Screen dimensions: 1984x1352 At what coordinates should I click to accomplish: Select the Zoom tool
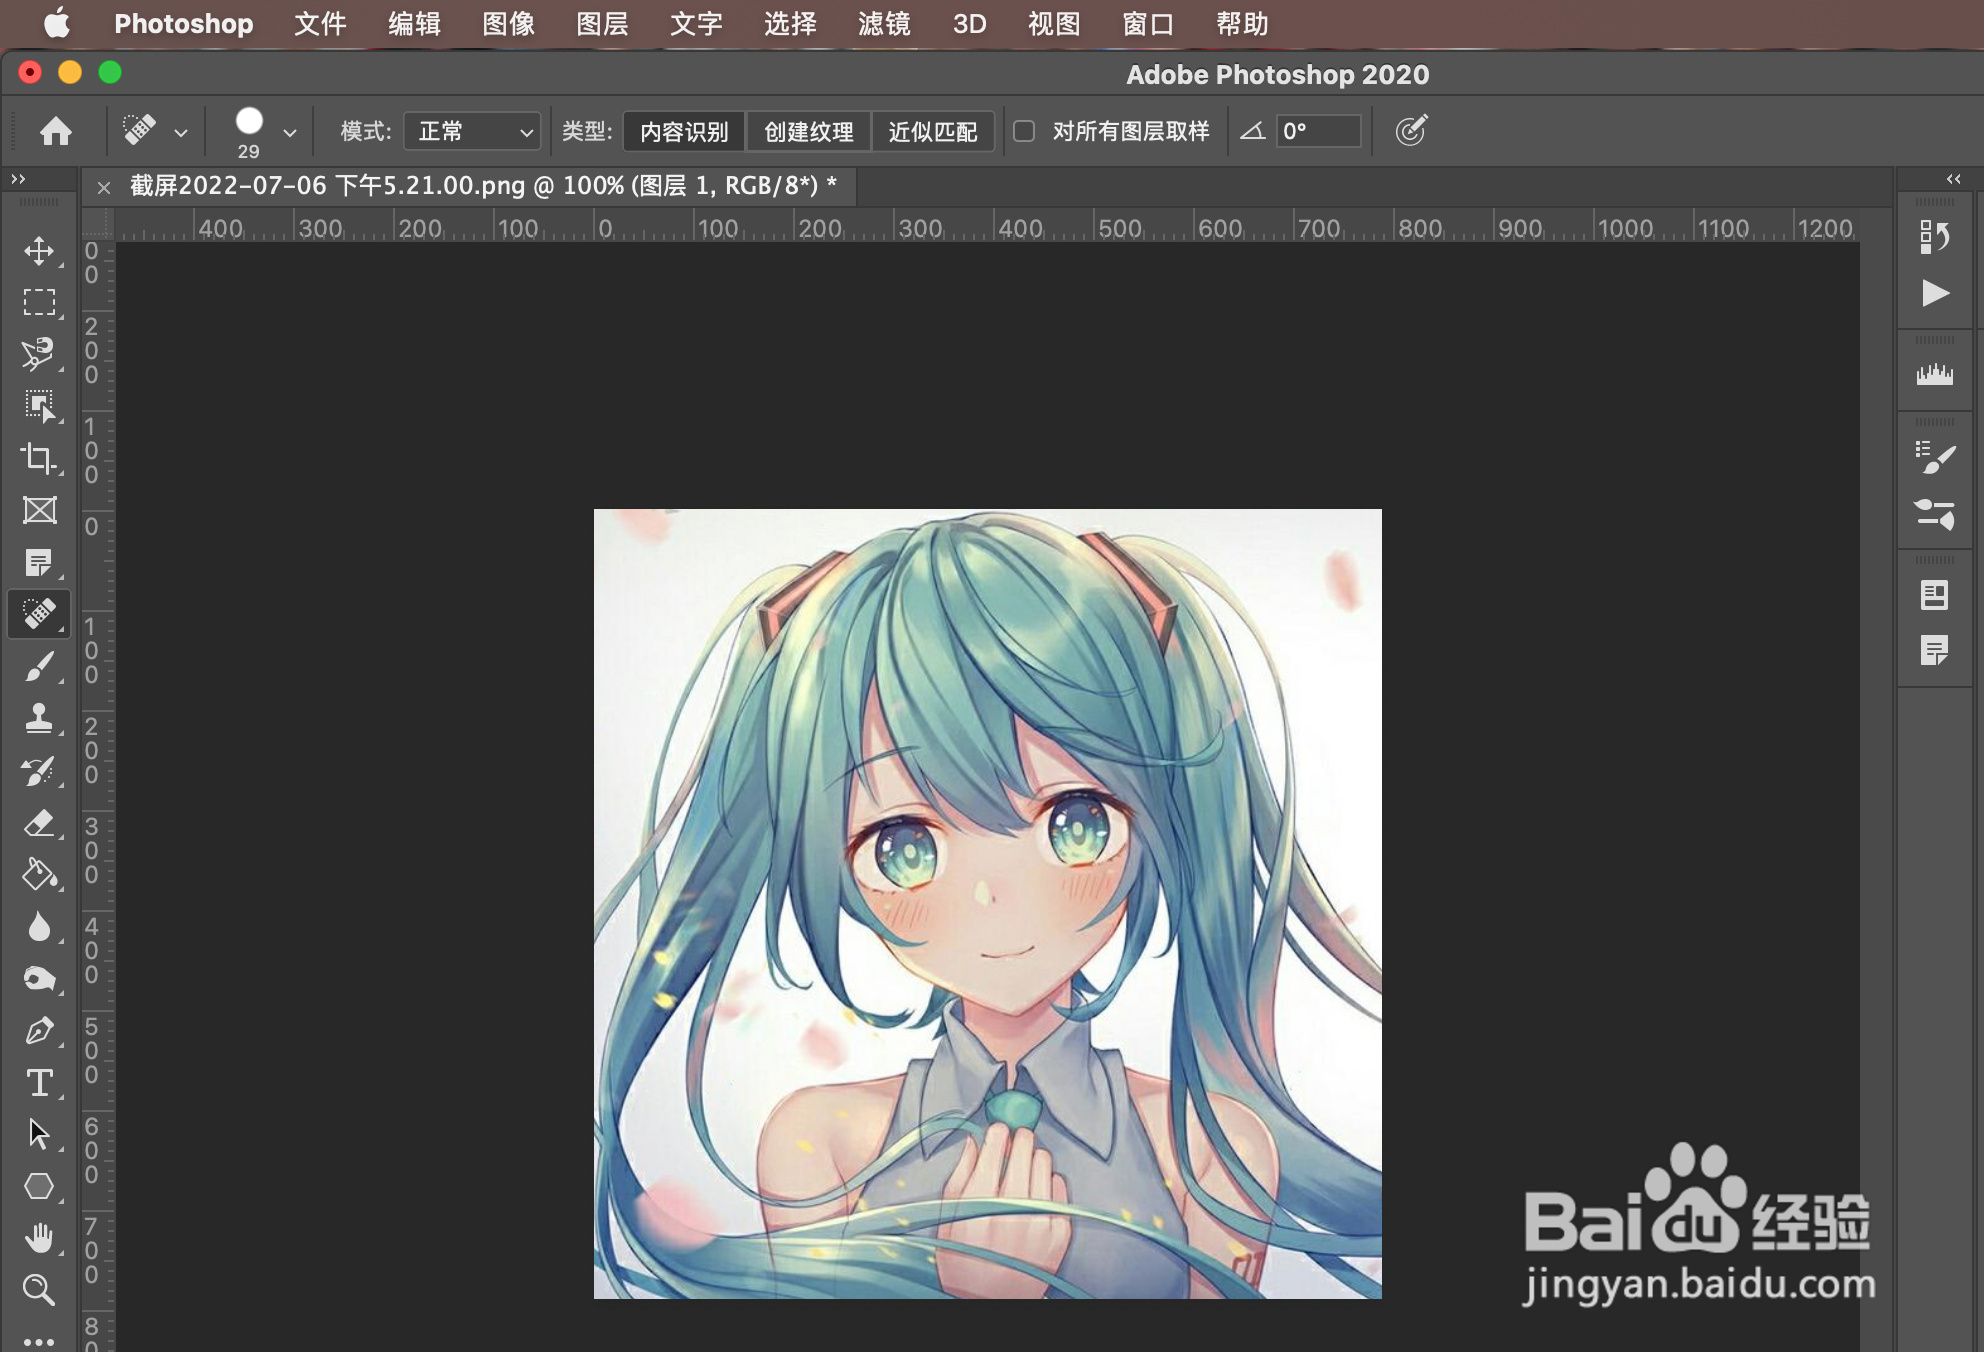click(x=39, y=1290)
